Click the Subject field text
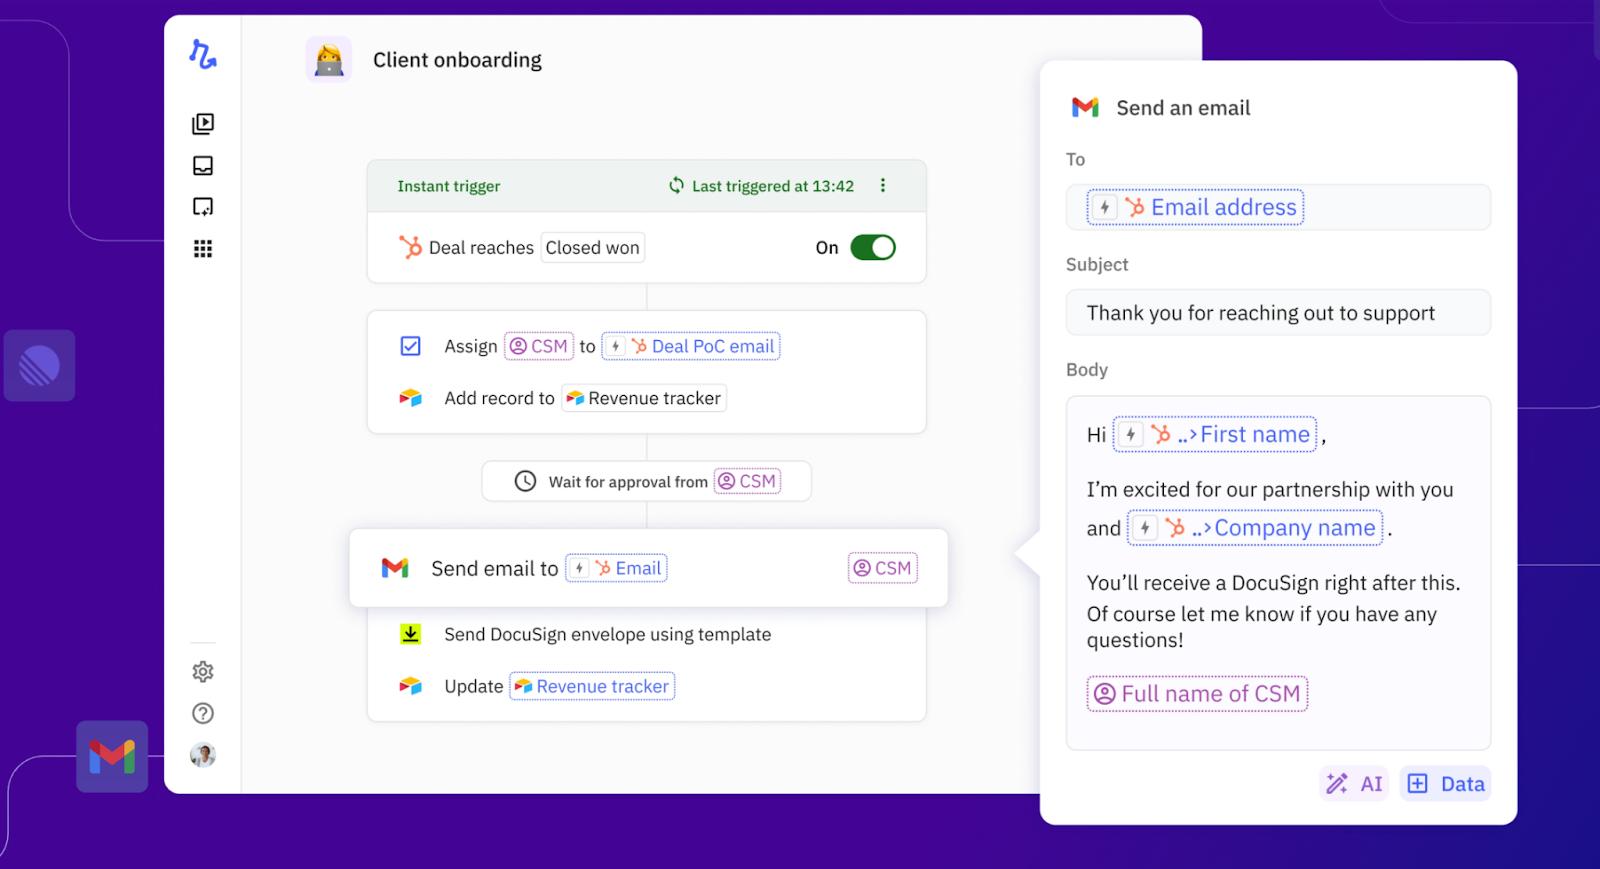Image resolution: width=1600 pixels, height=869 pixels. (1261, 313)
